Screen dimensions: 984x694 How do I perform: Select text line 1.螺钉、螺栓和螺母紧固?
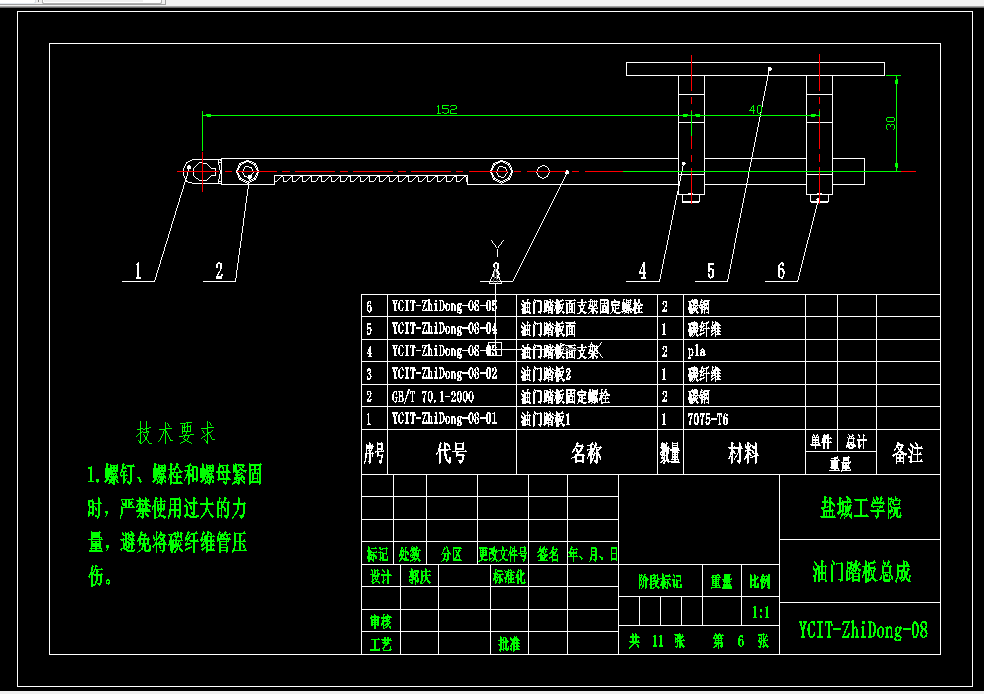[x=174, y=474]
